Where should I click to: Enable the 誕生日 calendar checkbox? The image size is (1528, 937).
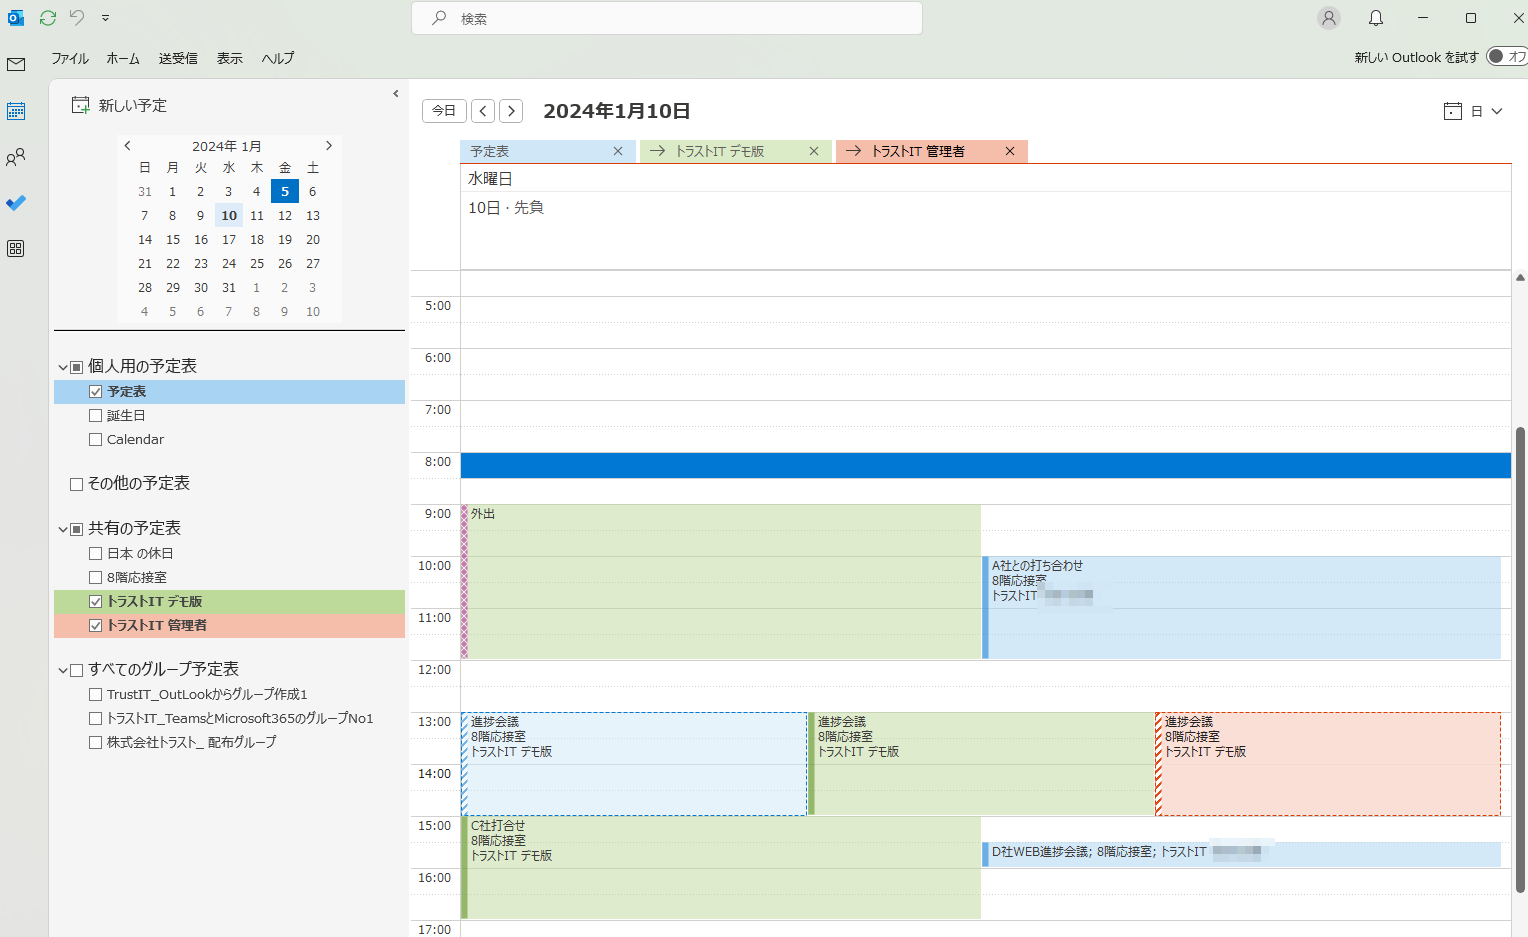96,416
